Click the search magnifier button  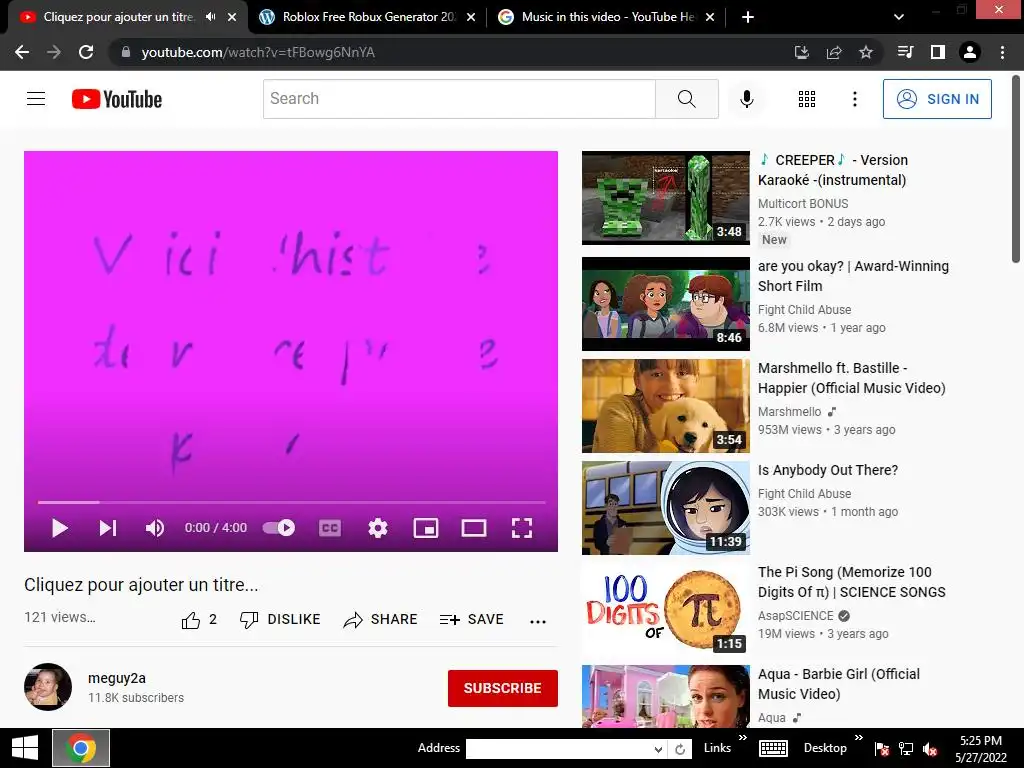pyautogui.click(x=686, y=99)
